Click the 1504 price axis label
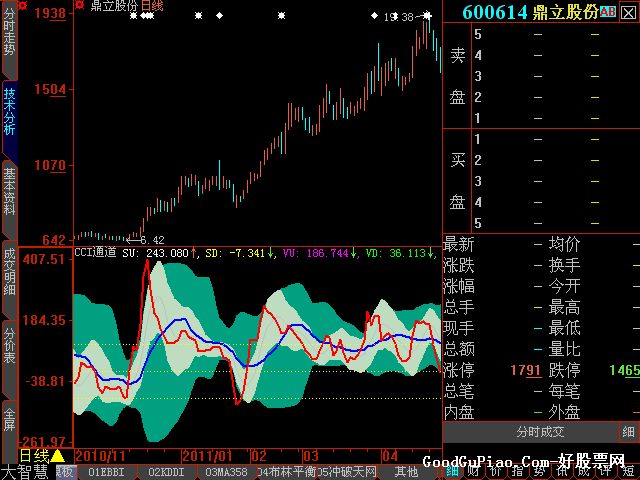 (50, 89)
